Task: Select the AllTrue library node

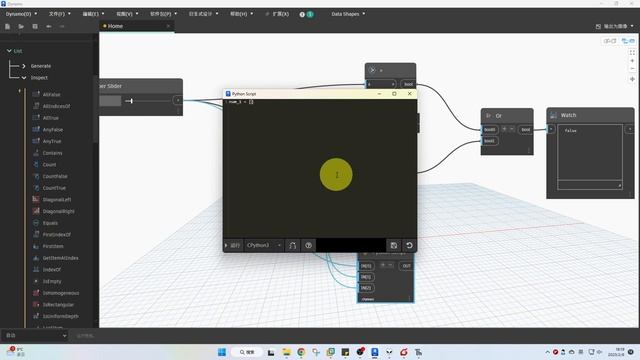Action: (x=51, y=118)
